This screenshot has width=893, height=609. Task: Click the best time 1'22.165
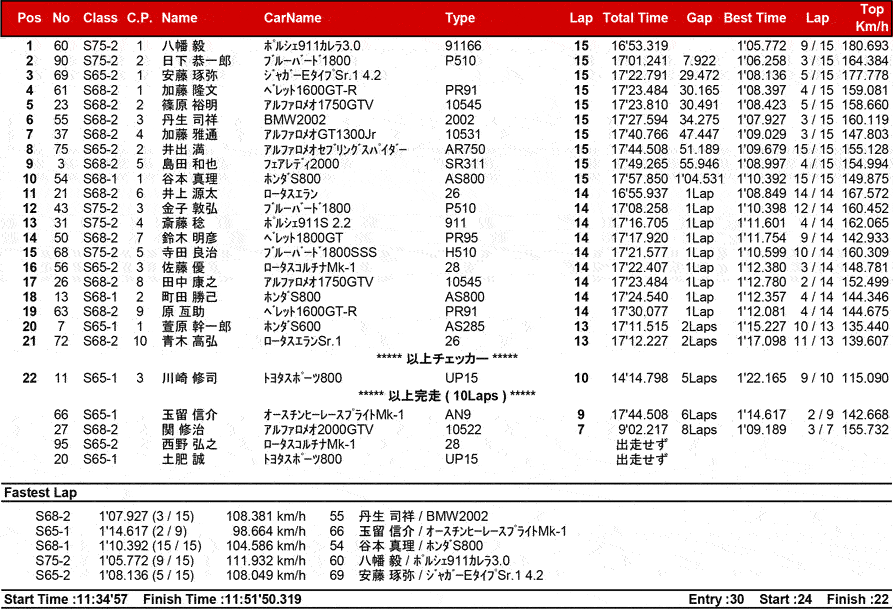(x=761, y=378)
